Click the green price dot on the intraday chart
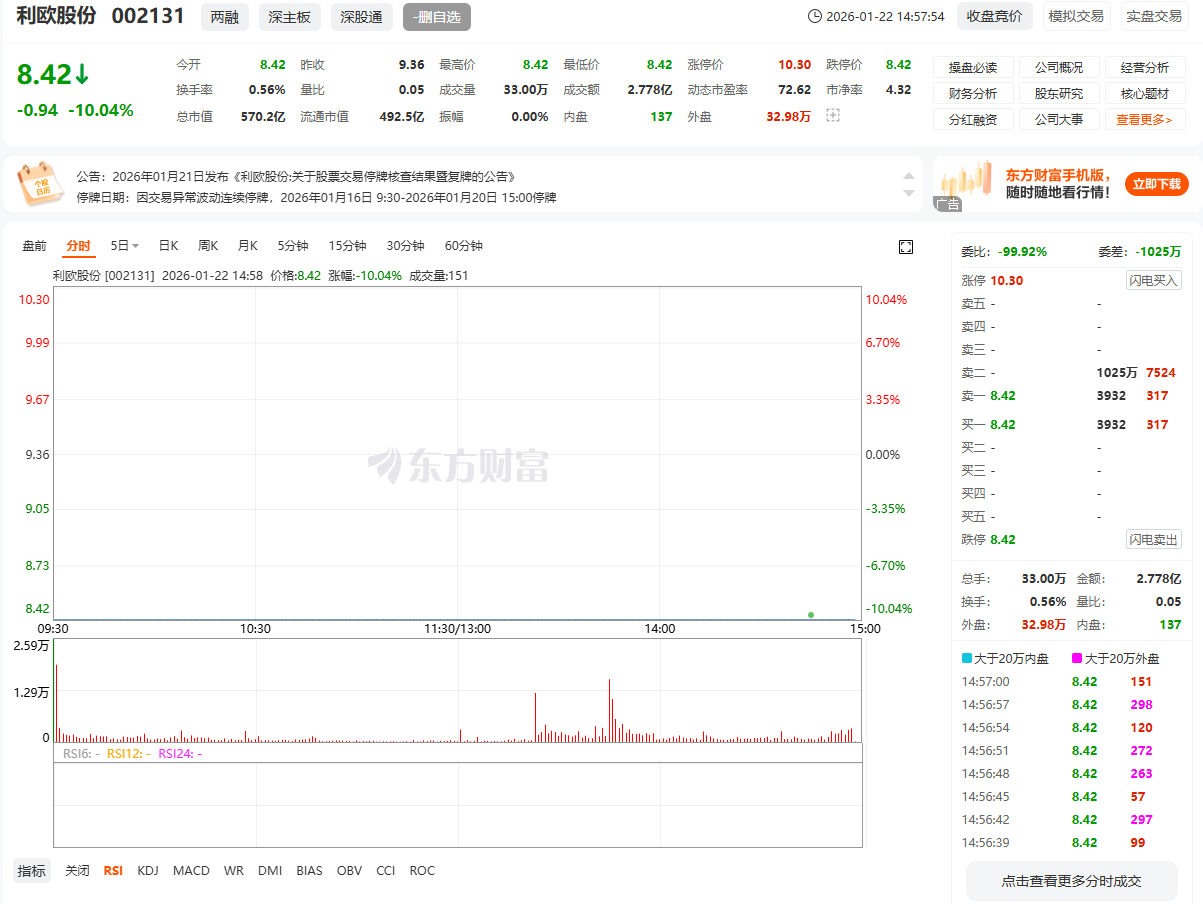The image size is (1203, 904). pyautogui.click(x=810, y=614)
